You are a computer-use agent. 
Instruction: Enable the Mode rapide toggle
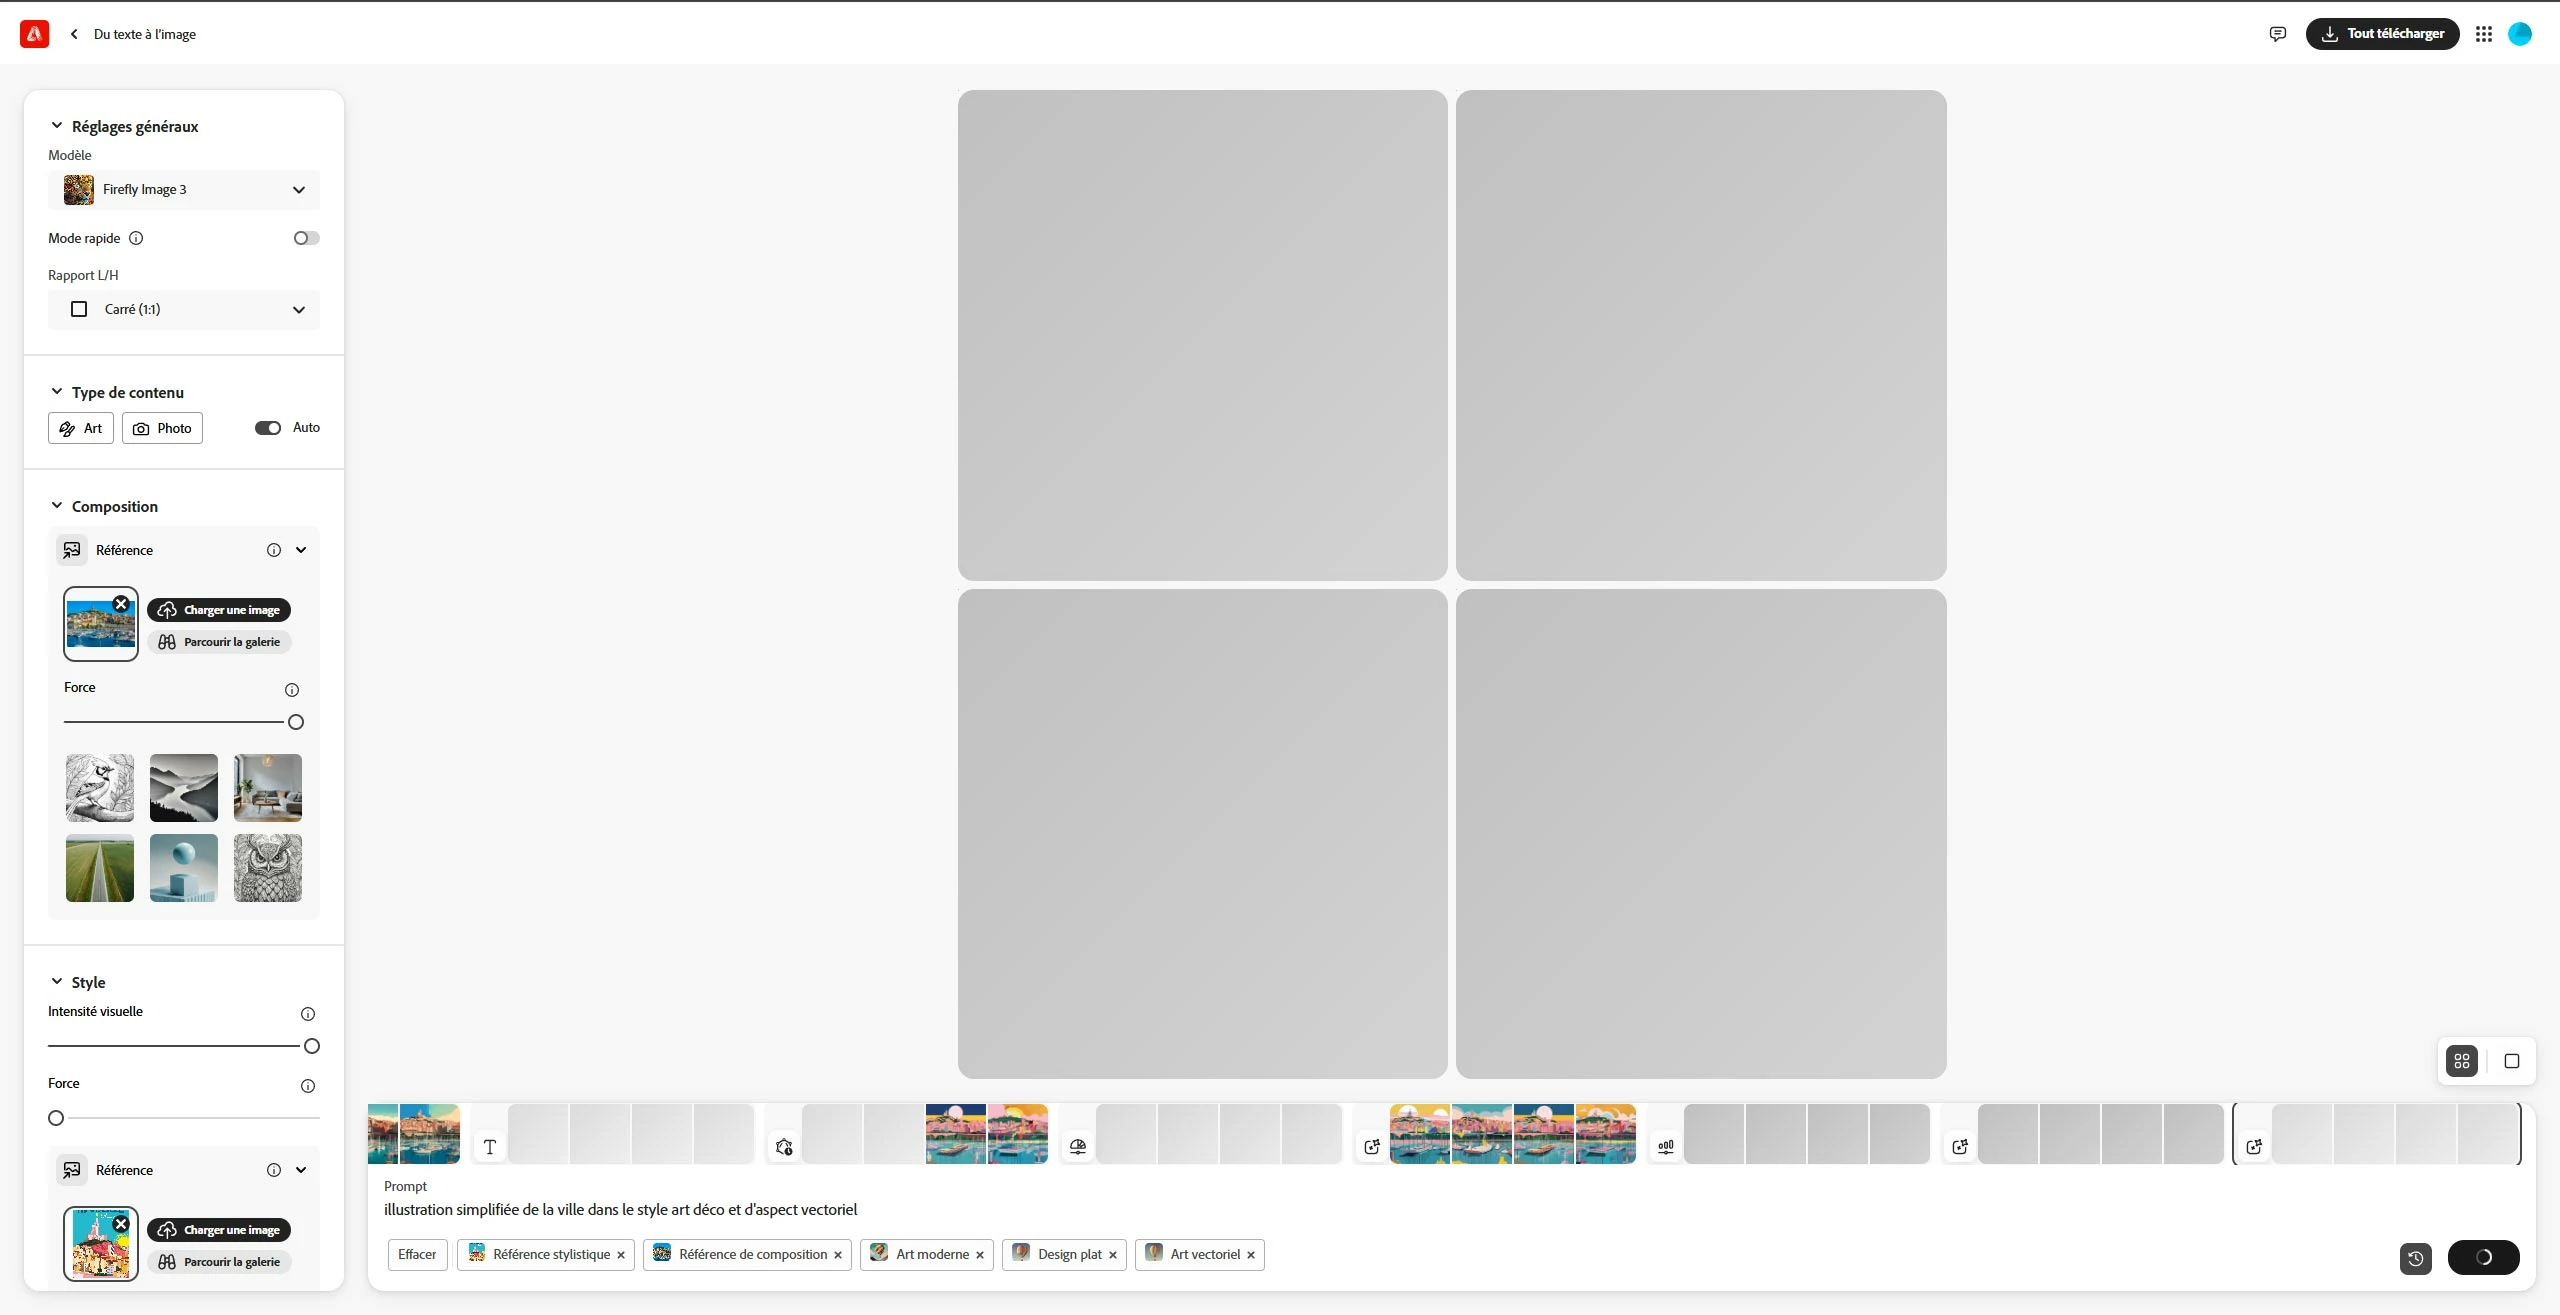coord(306,238)
